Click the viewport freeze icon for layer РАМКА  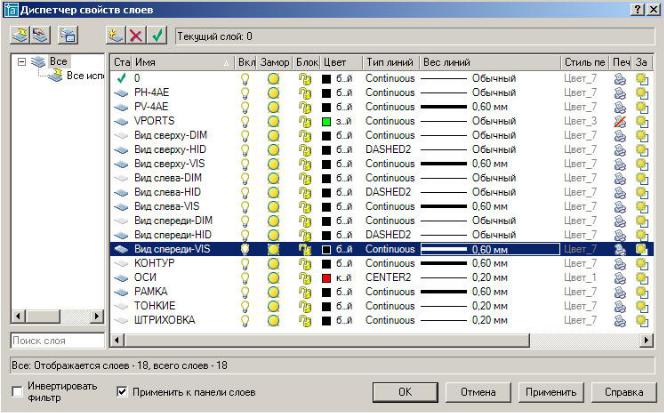642,292
